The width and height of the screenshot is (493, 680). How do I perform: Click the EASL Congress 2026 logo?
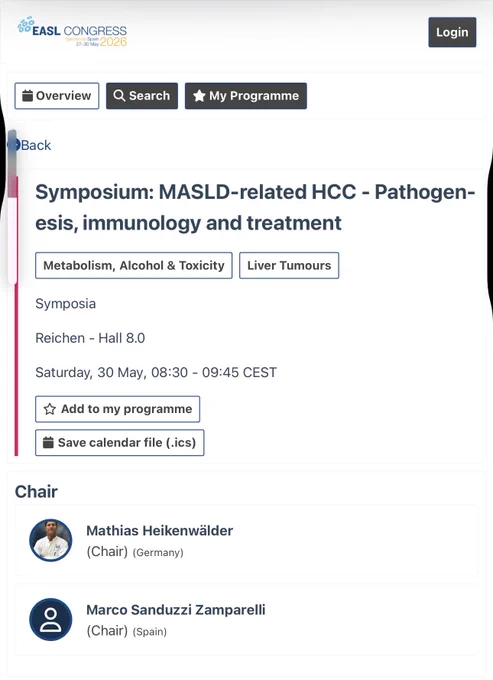click(72, 32)
